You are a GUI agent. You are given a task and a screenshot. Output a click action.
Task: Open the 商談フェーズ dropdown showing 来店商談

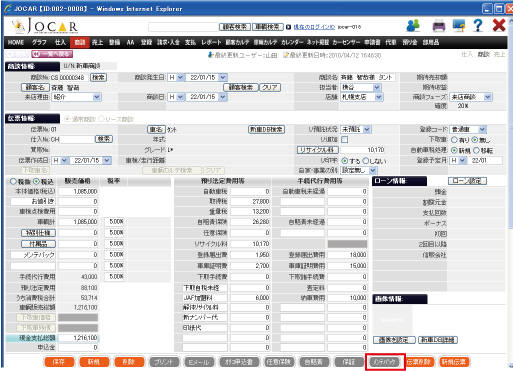(x=471, y=97)
